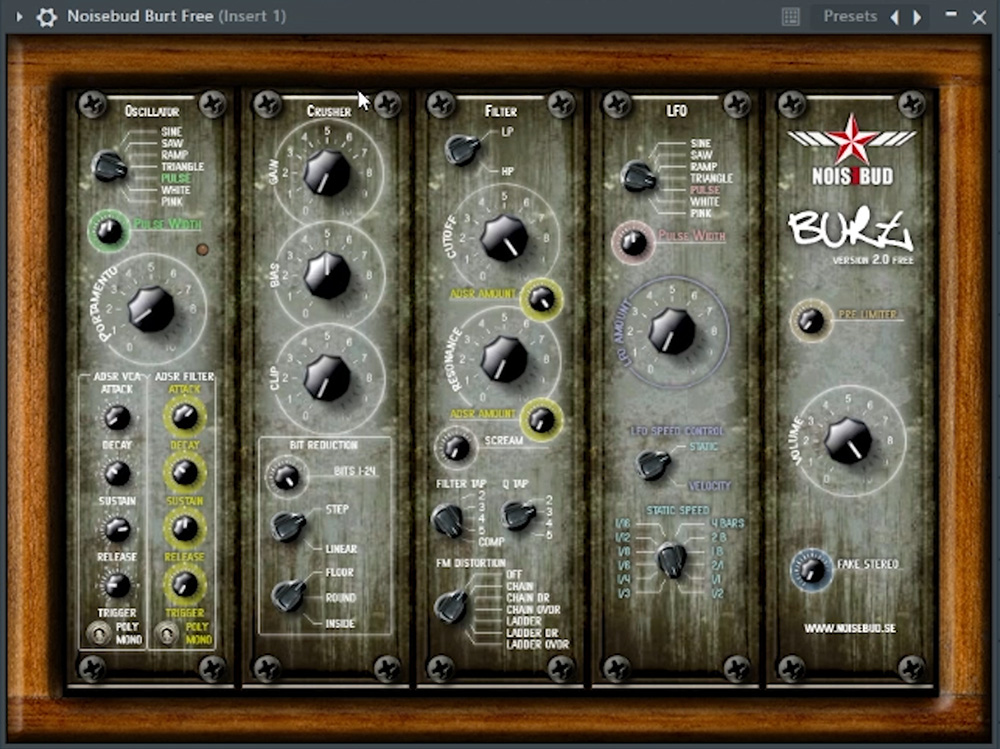Viewport: 1000px width, 749px height.
Task: Click the LFO Amount knob
Action: click(x=671, y=331)
